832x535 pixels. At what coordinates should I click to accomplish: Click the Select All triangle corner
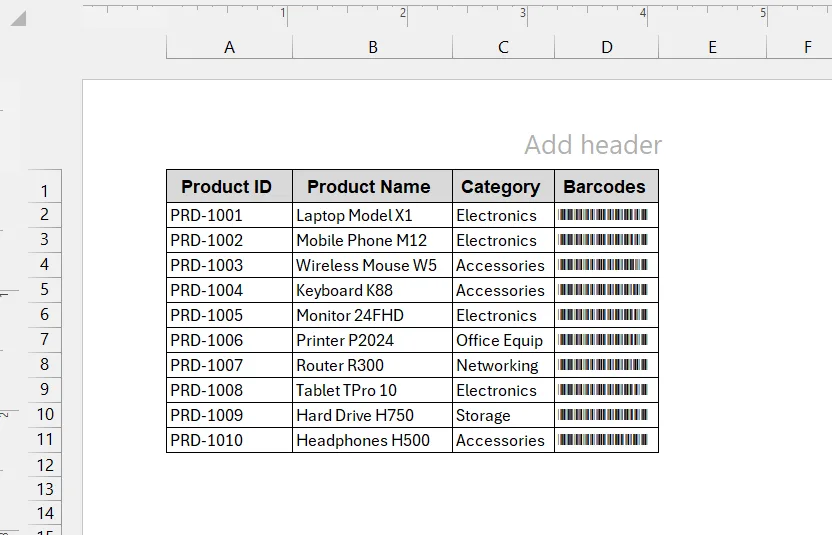coord(19,19)
